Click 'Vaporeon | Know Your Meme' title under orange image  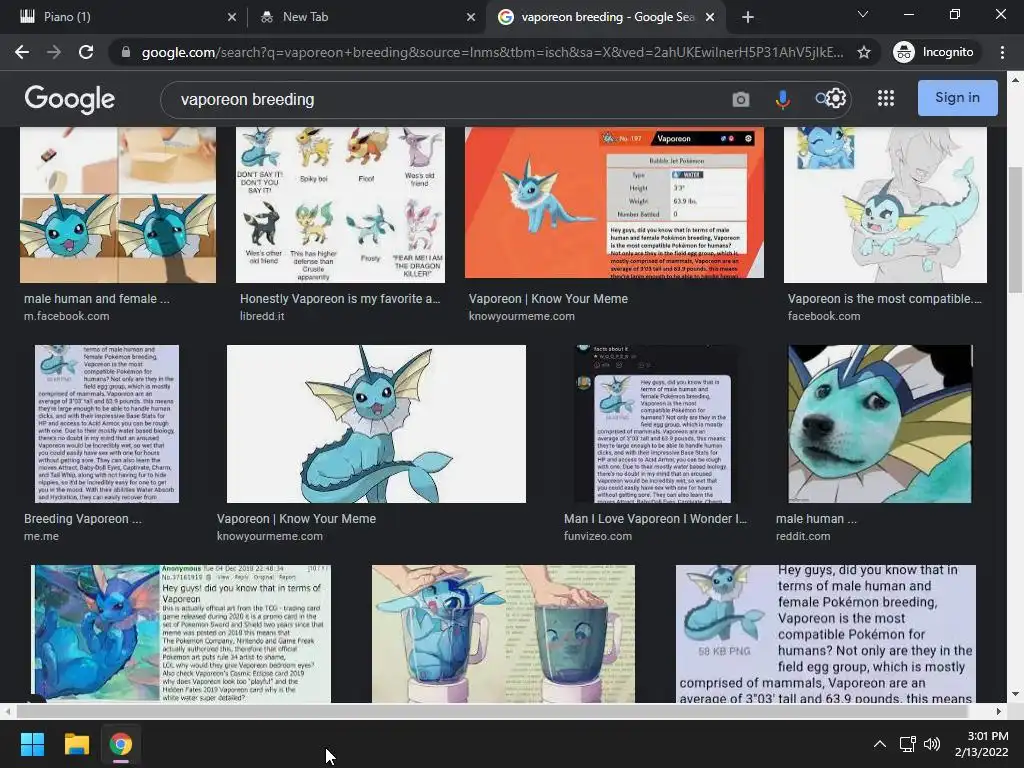548,298
